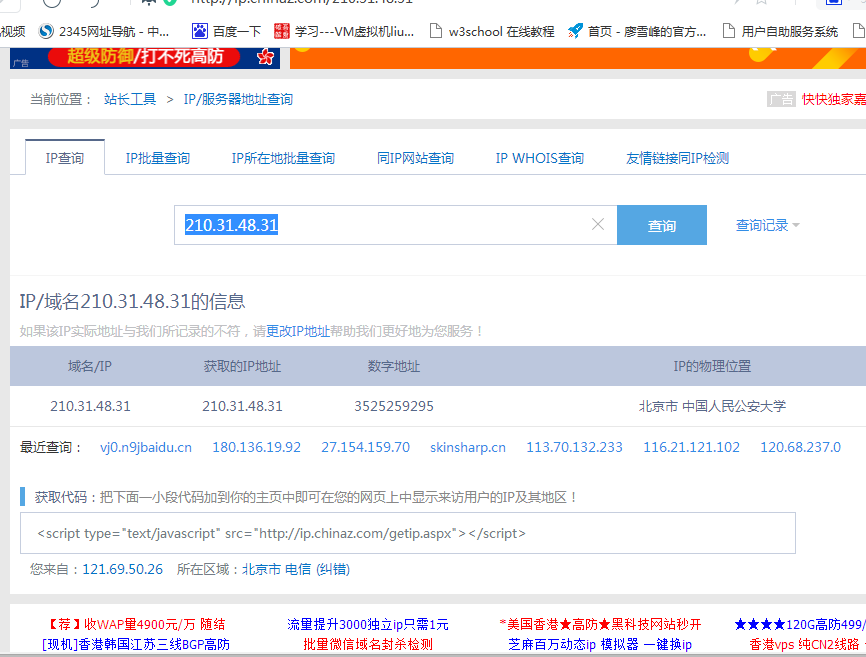
Task: Open ad 香港韩国江苏三线BGP高防
Action: 136,644
